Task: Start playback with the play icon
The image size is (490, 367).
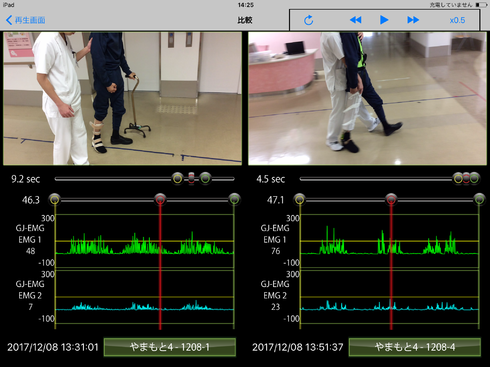Action: tap(384, 20)
